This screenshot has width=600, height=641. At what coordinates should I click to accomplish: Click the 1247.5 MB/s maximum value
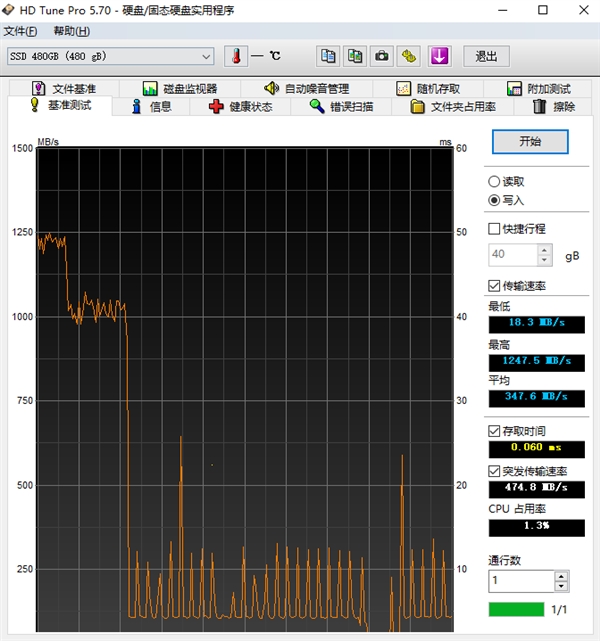(537, 363)
